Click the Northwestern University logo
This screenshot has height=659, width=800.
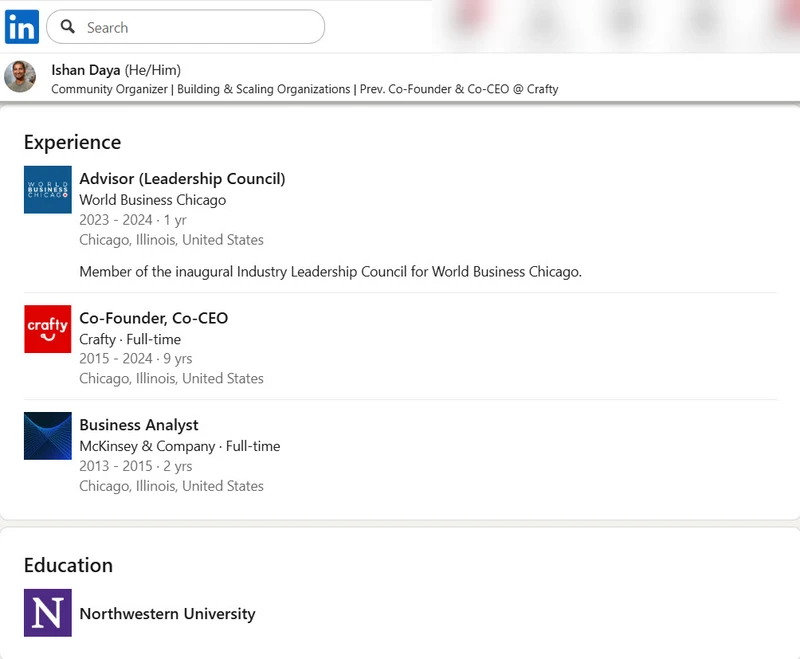pos(48,612)
